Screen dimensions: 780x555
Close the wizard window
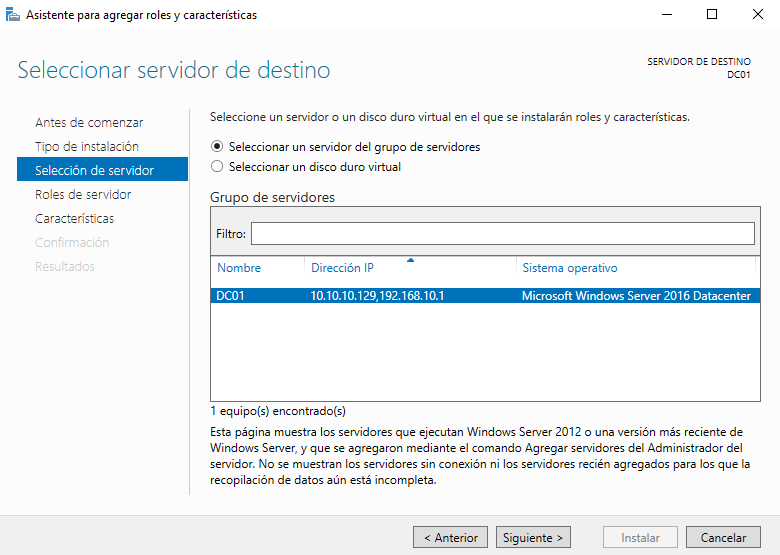pos(757,15)
